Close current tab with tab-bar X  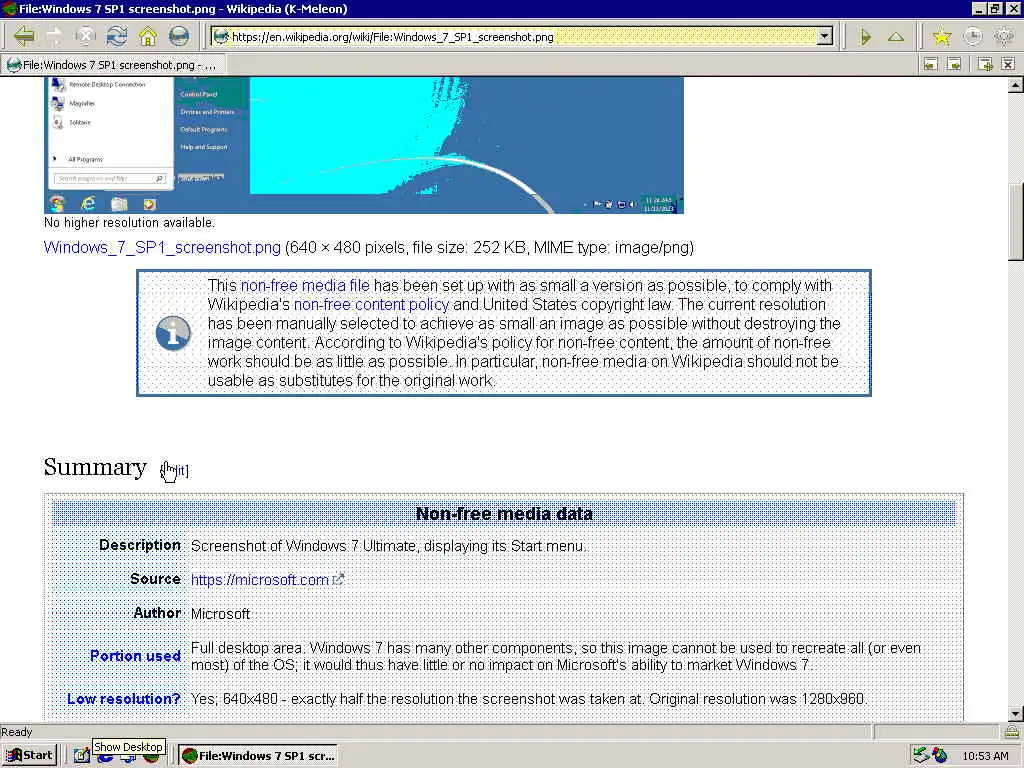pos(1008,64)
